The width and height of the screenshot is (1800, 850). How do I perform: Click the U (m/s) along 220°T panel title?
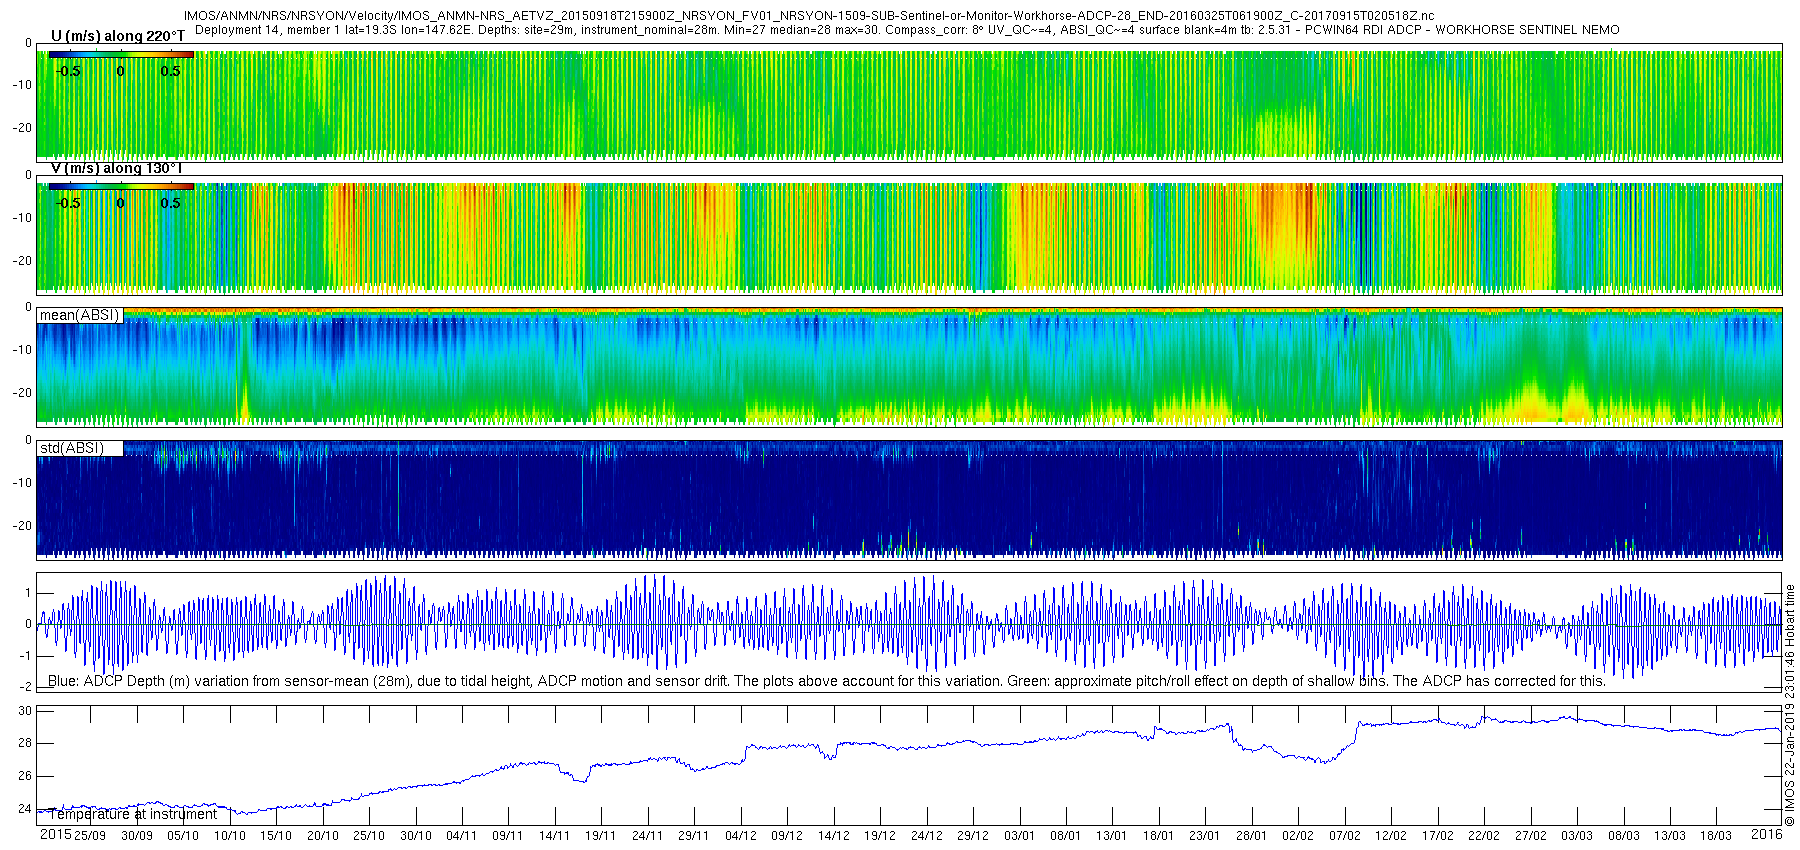coord(118,36)
